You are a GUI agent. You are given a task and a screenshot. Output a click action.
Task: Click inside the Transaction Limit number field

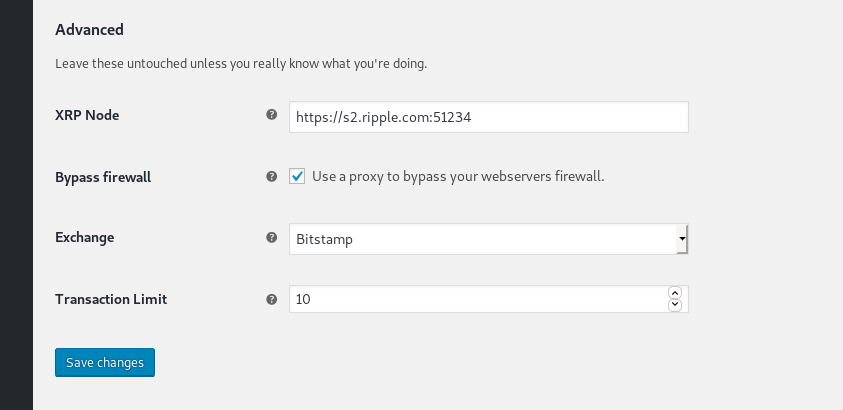click(x=476, y=299)
